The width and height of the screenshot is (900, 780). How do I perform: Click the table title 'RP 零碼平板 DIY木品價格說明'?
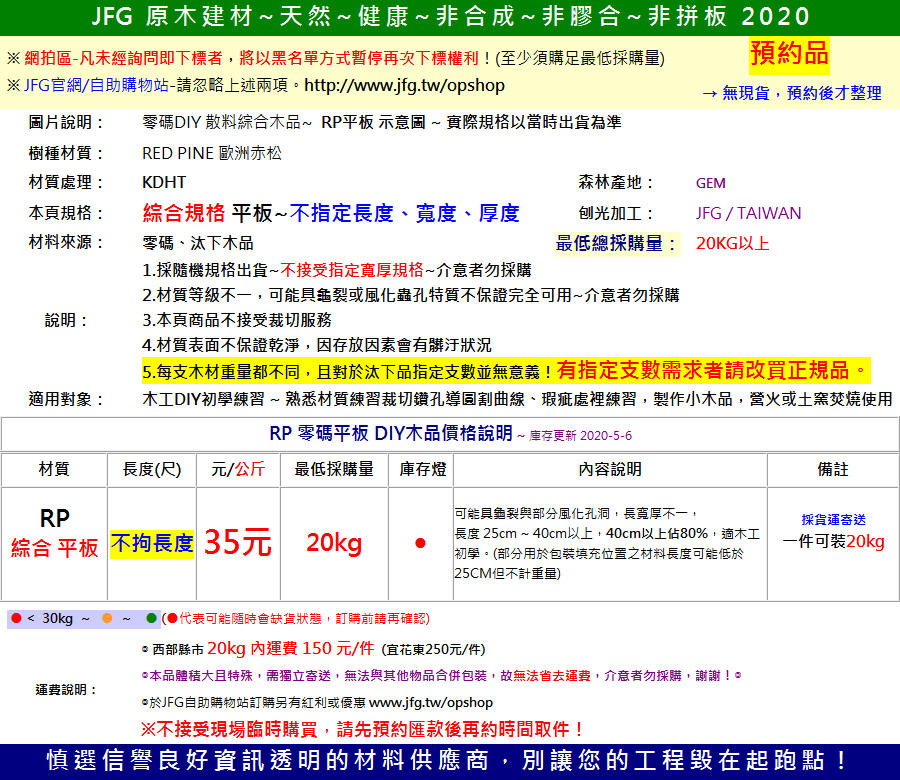pyautogui.click(x=391, y=433)
